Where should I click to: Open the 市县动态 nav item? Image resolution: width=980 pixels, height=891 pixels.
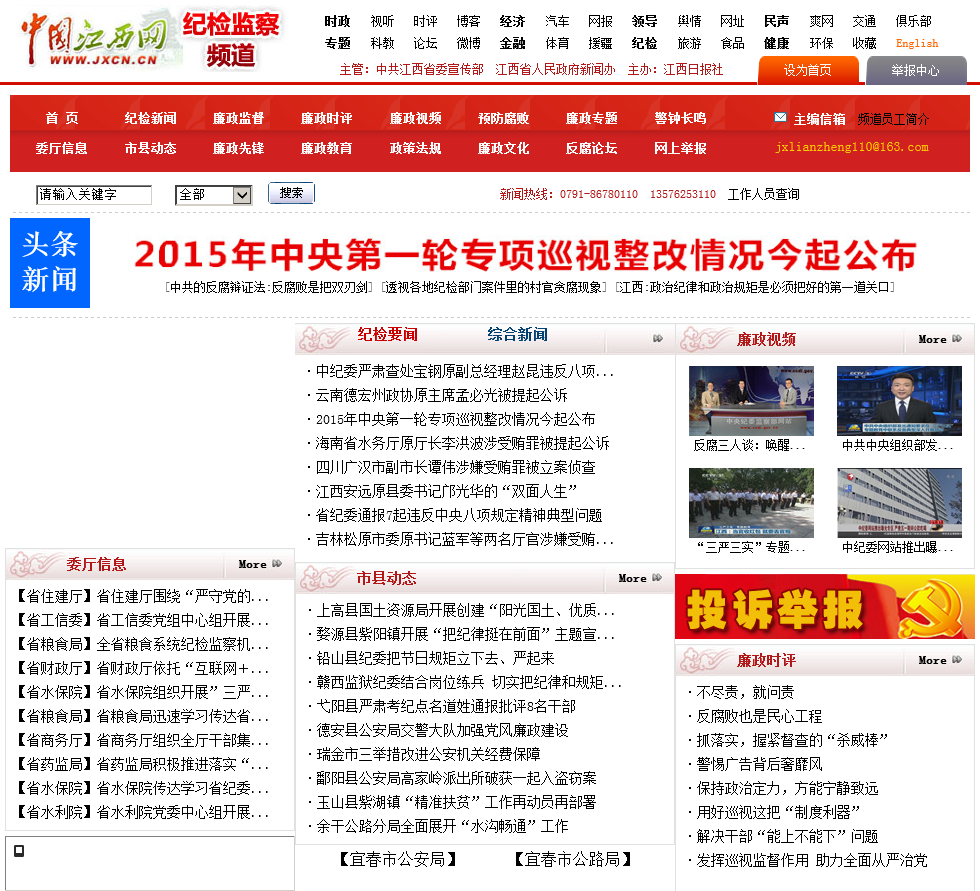click(150, 148)
